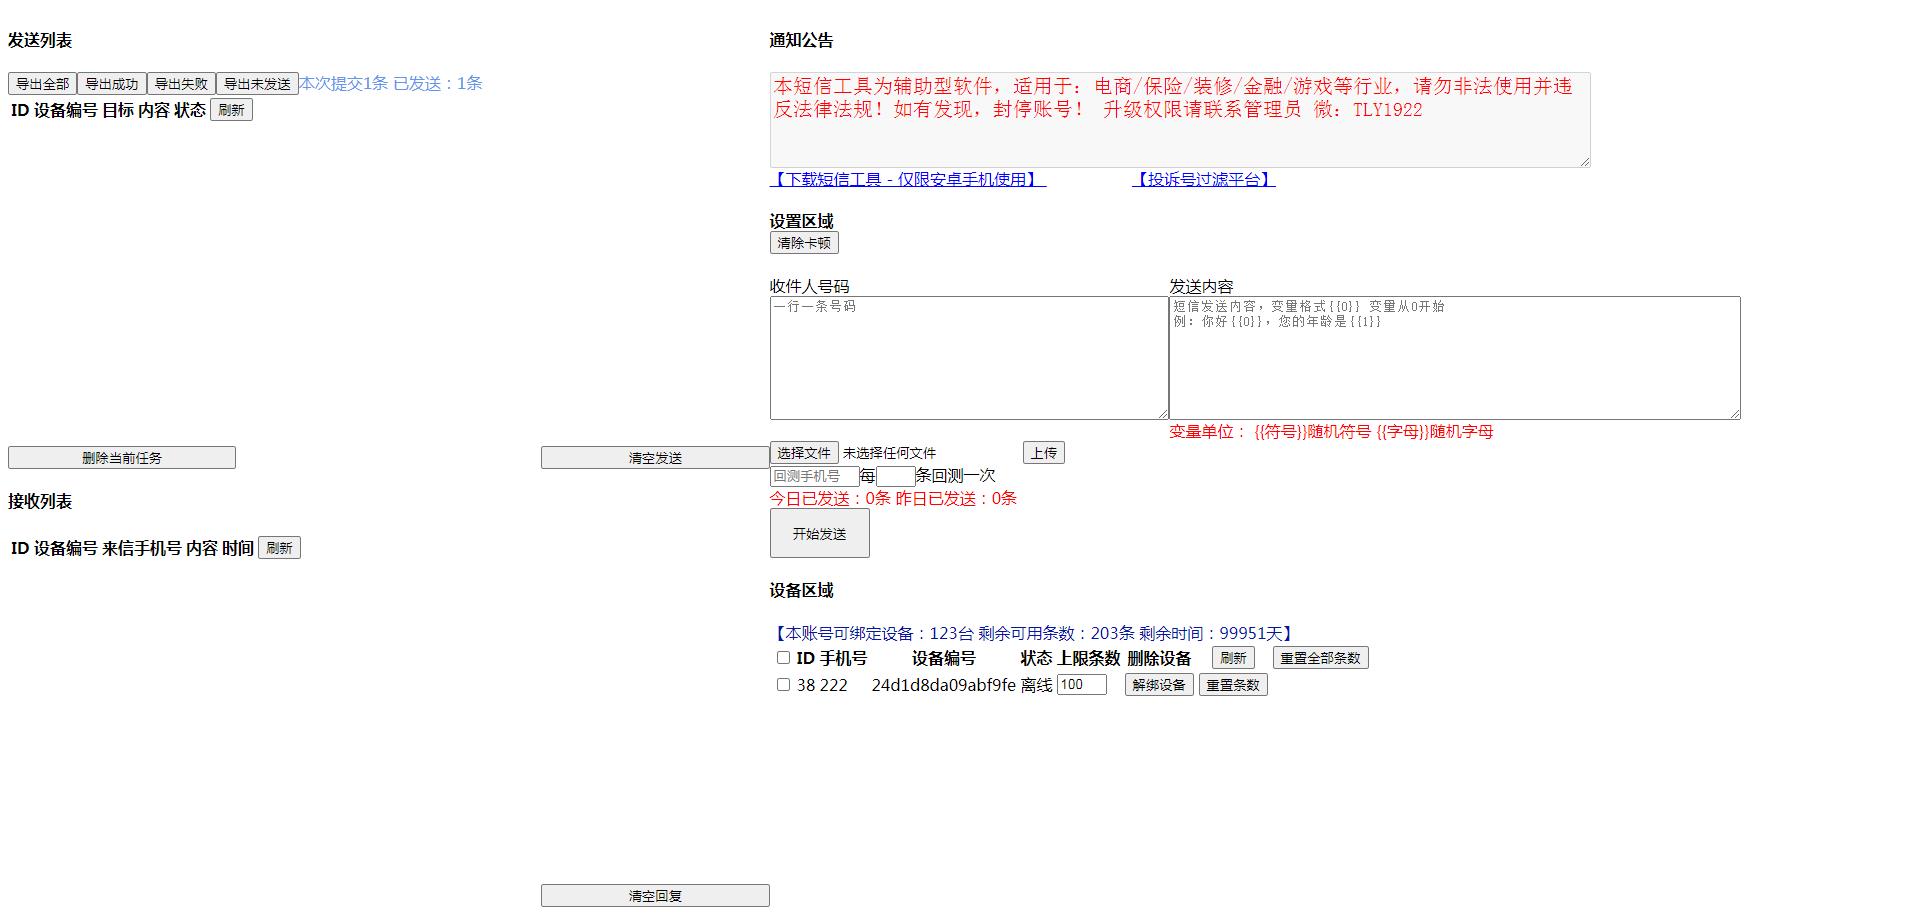Click the 今日已发送：0条 status text

830,498
